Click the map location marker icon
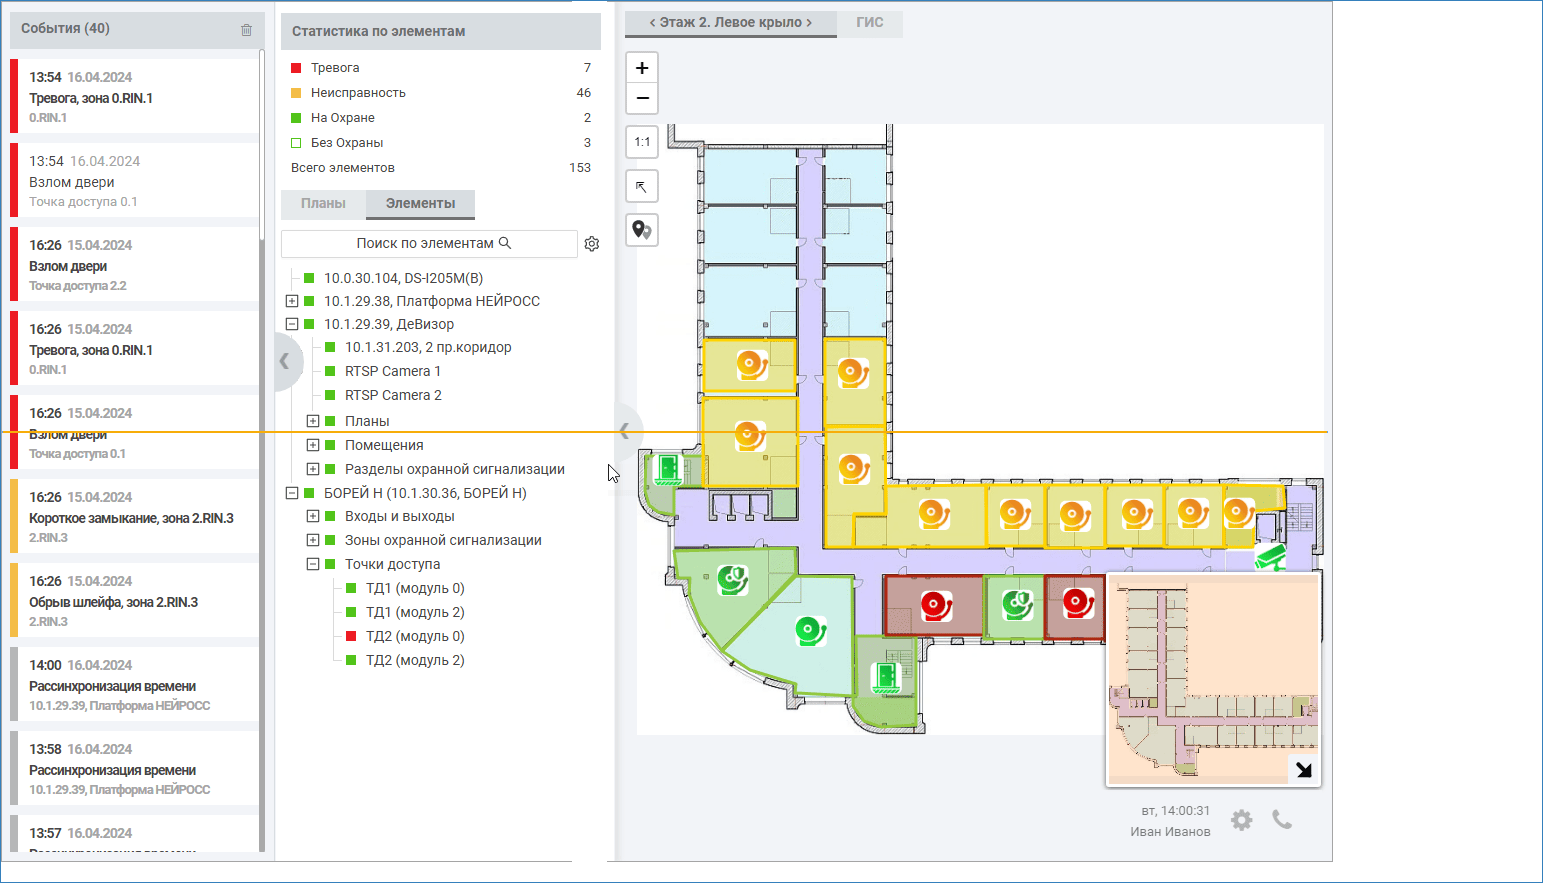 642,231
